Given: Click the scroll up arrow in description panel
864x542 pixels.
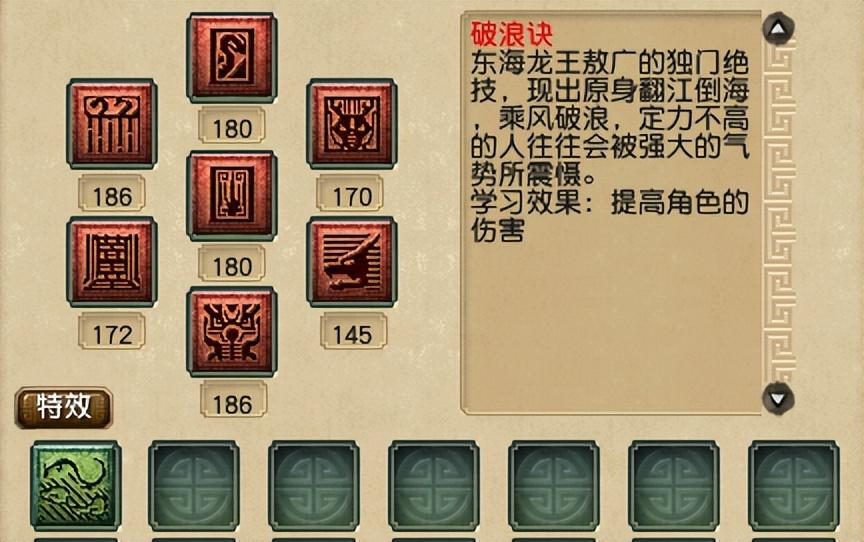Looking at the screenshot, I should (777, 28).
